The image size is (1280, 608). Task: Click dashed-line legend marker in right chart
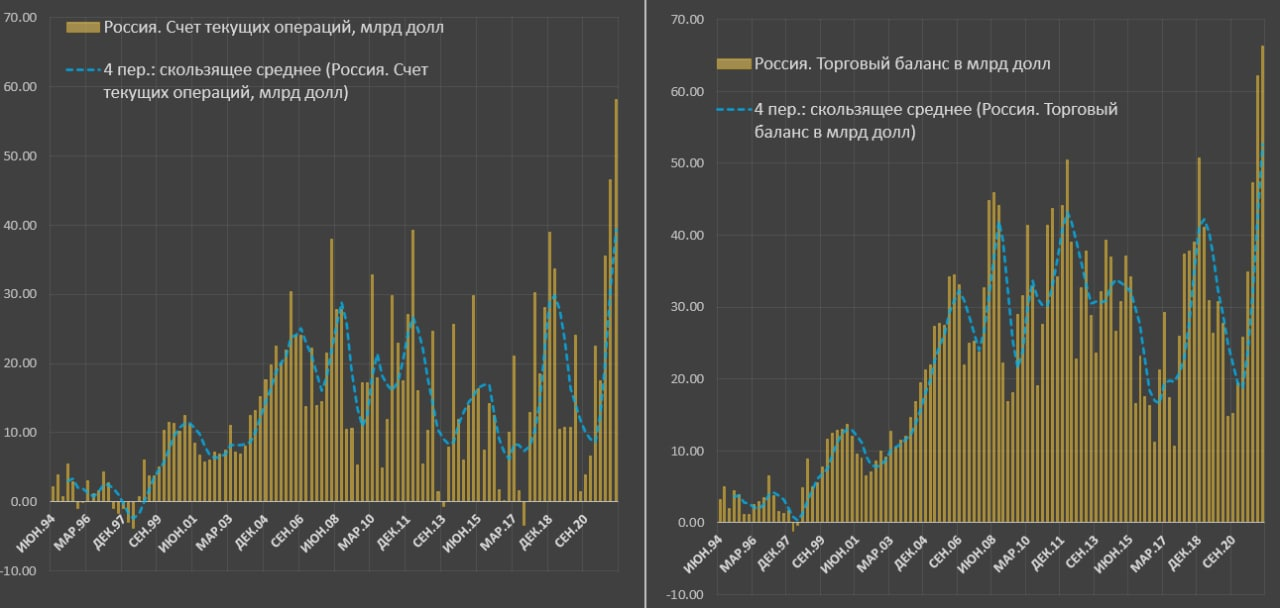(x=734, y=109)
